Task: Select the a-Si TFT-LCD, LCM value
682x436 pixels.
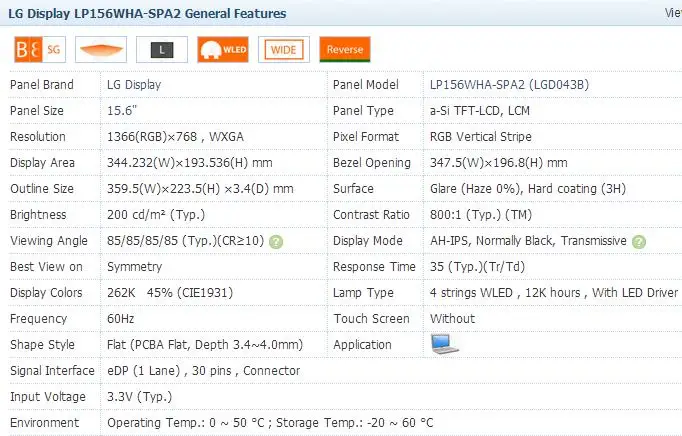Action: pyautogui.click(x=480, y=111)
